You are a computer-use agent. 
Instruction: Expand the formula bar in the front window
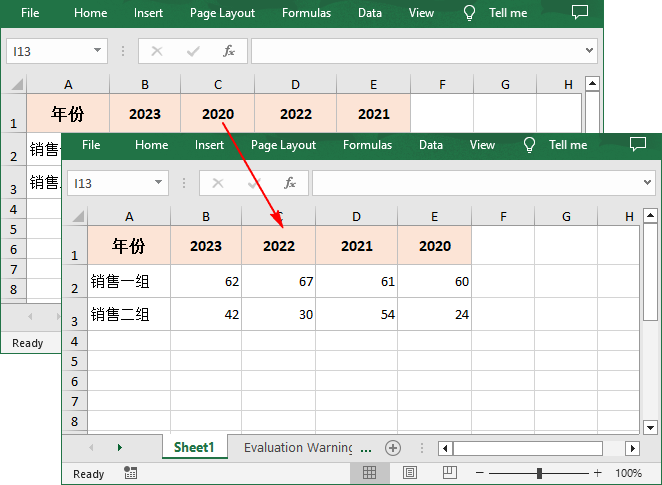[x=648, y=182]
